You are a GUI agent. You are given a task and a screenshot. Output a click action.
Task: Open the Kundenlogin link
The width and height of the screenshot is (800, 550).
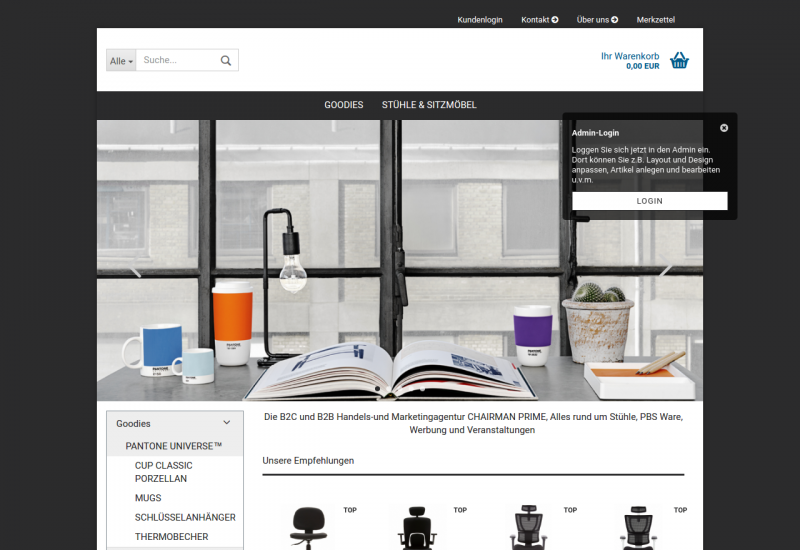[480, 20]
